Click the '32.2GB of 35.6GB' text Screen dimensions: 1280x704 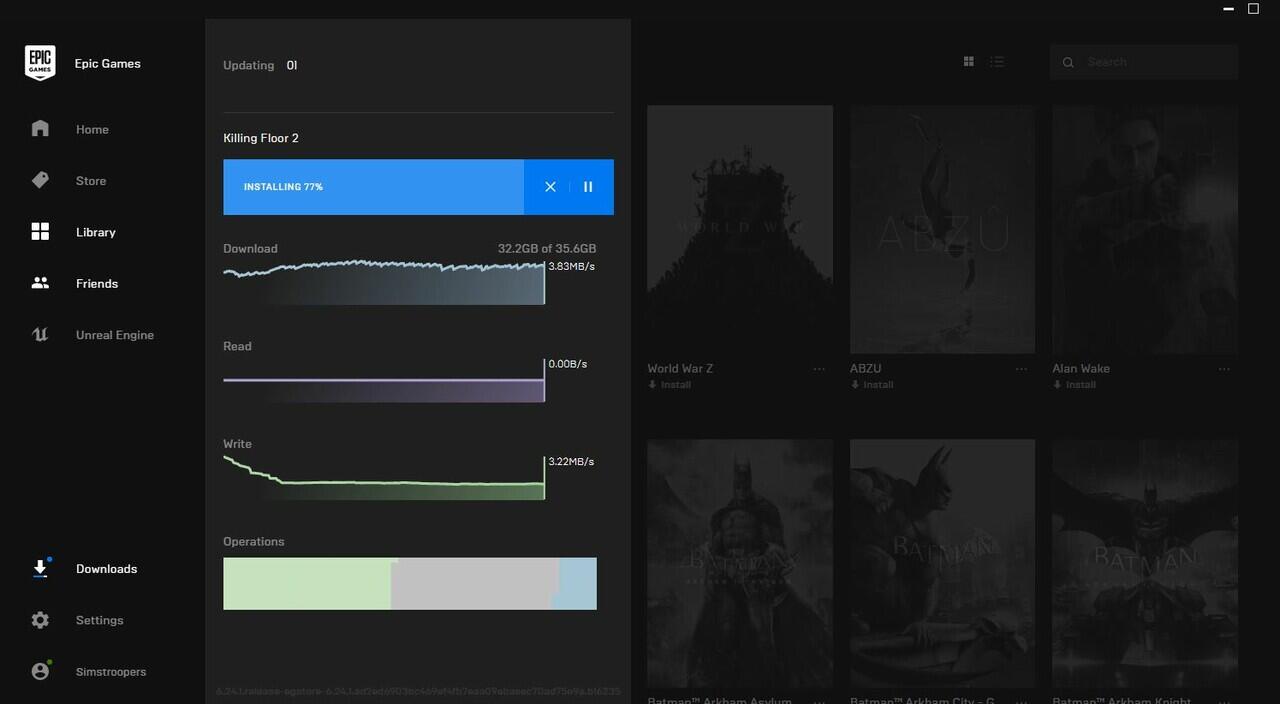point(547,249)
